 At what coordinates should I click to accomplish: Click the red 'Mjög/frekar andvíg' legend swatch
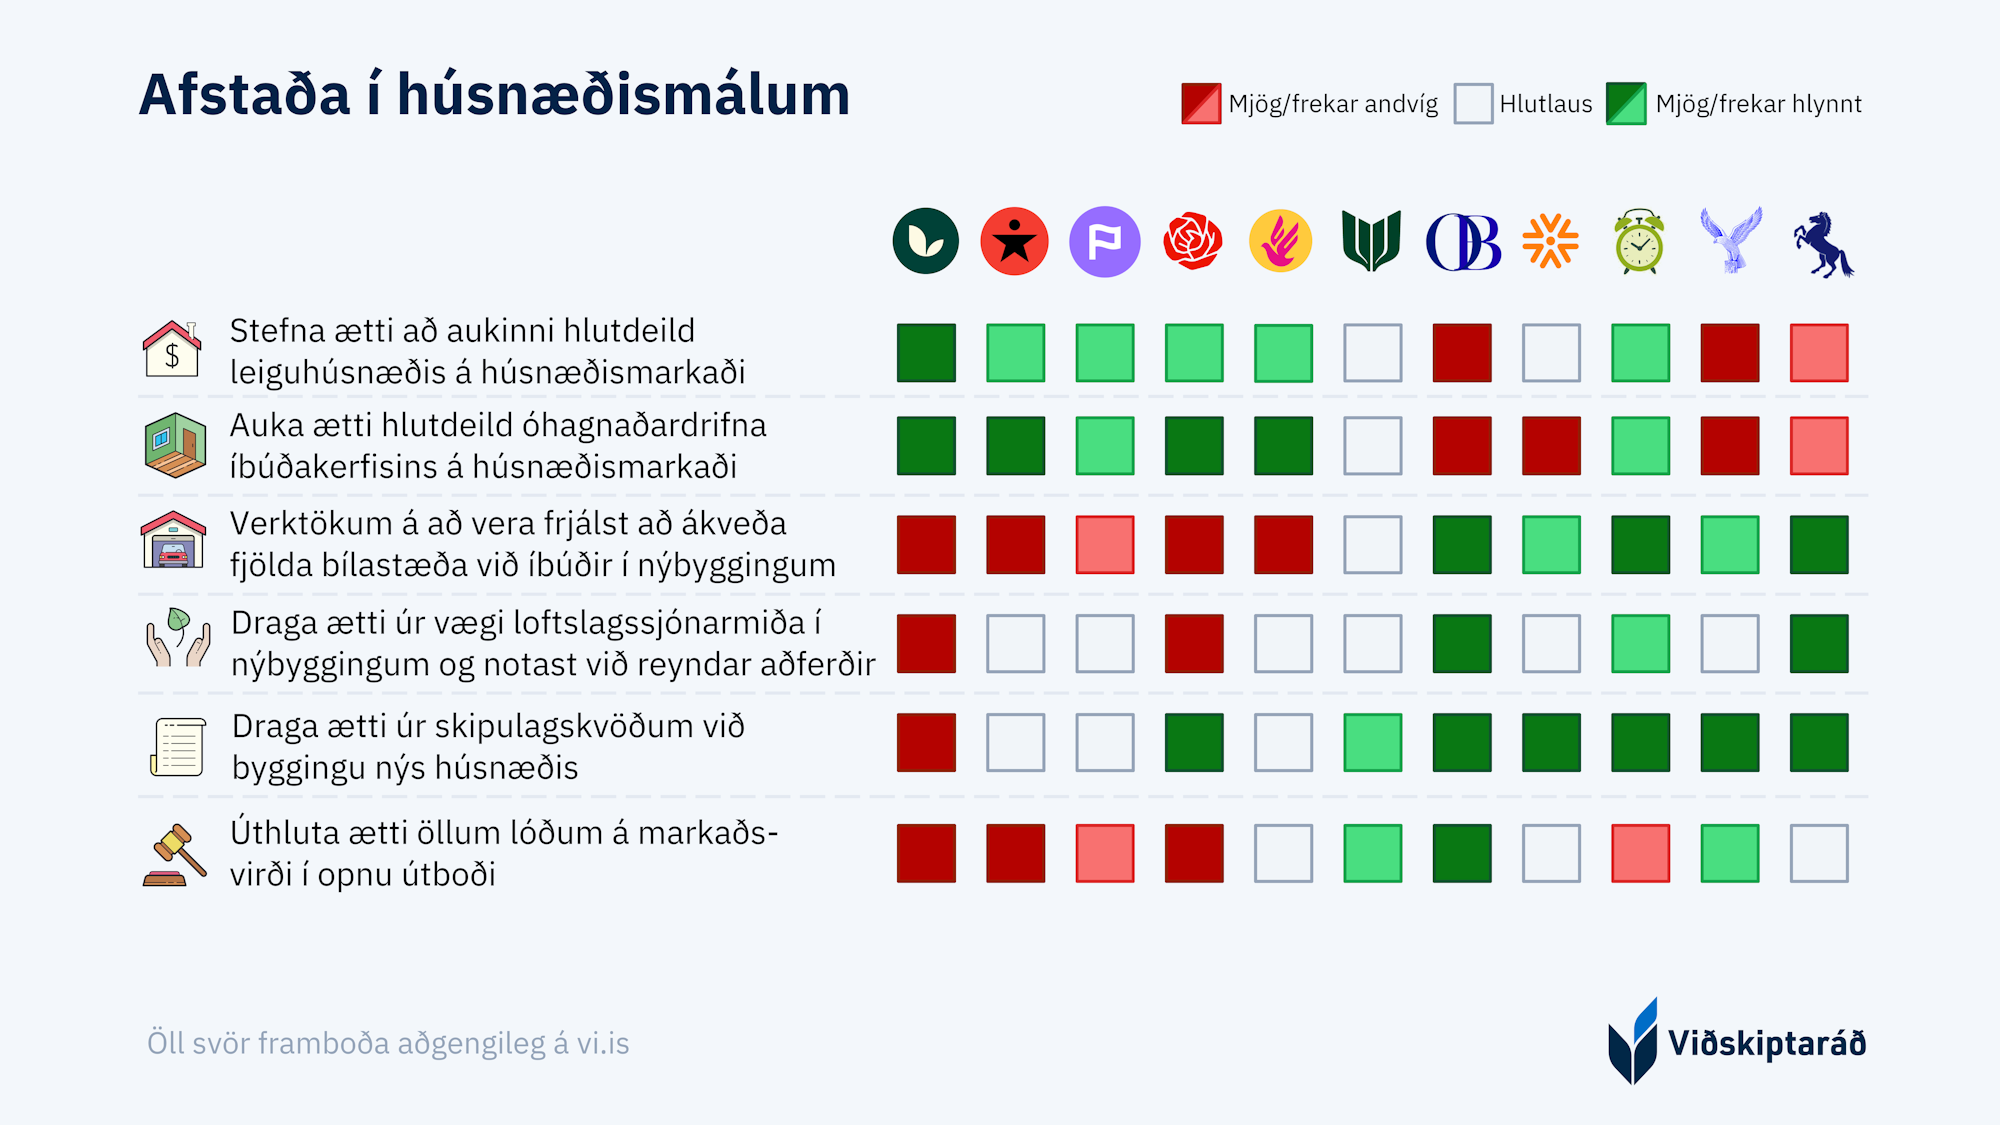tap(1201, 104)
